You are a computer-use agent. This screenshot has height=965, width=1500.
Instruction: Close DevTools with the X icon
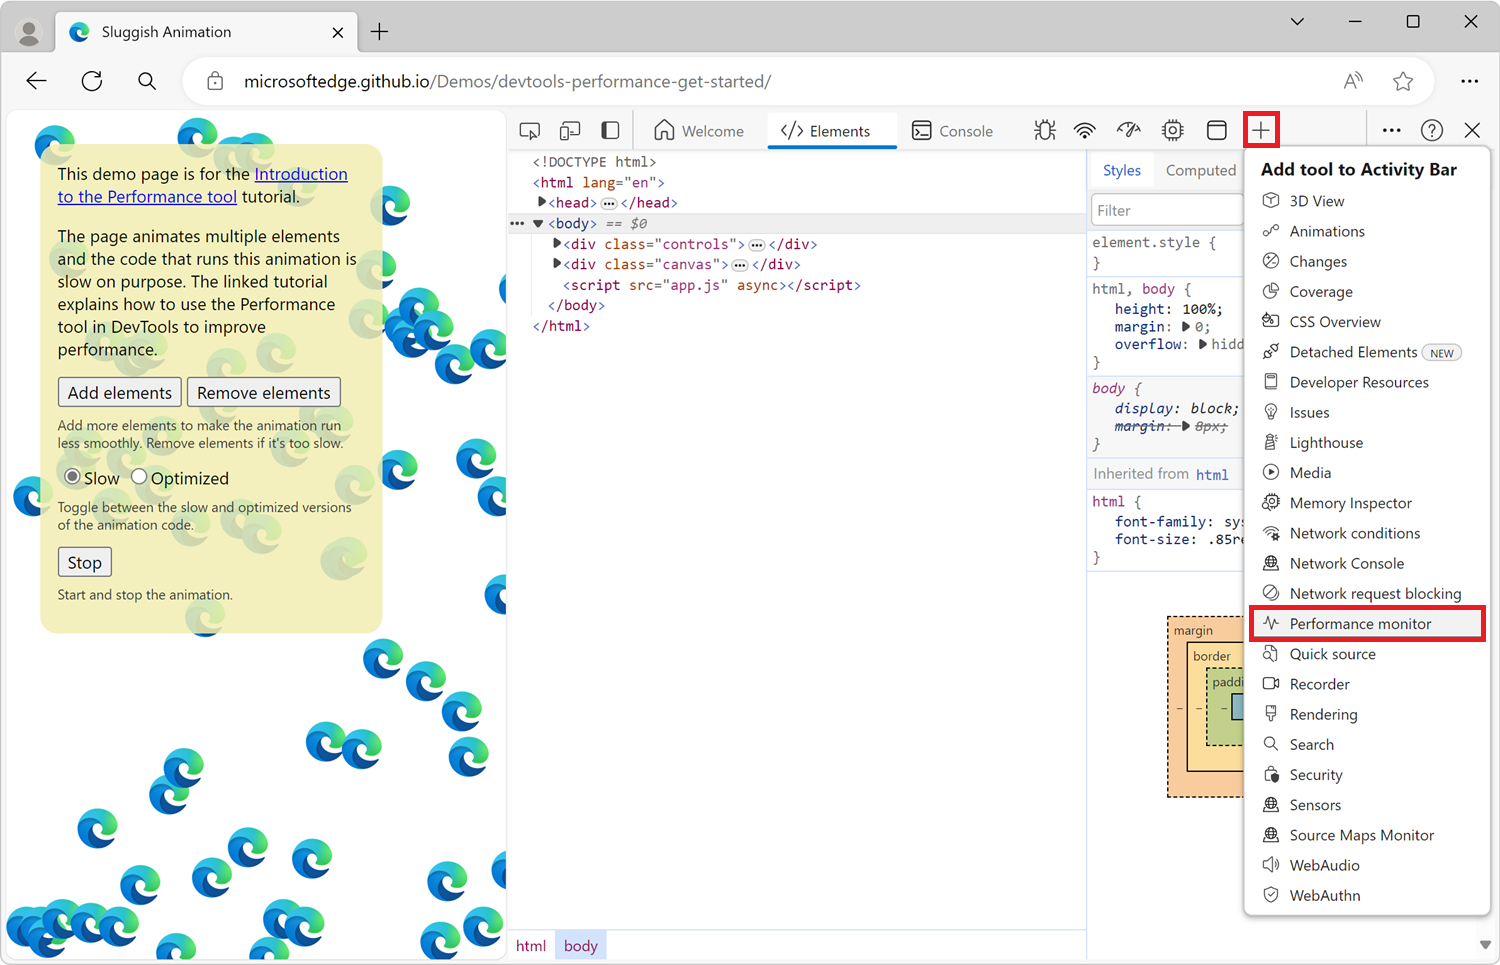(x=1472, y=130)
